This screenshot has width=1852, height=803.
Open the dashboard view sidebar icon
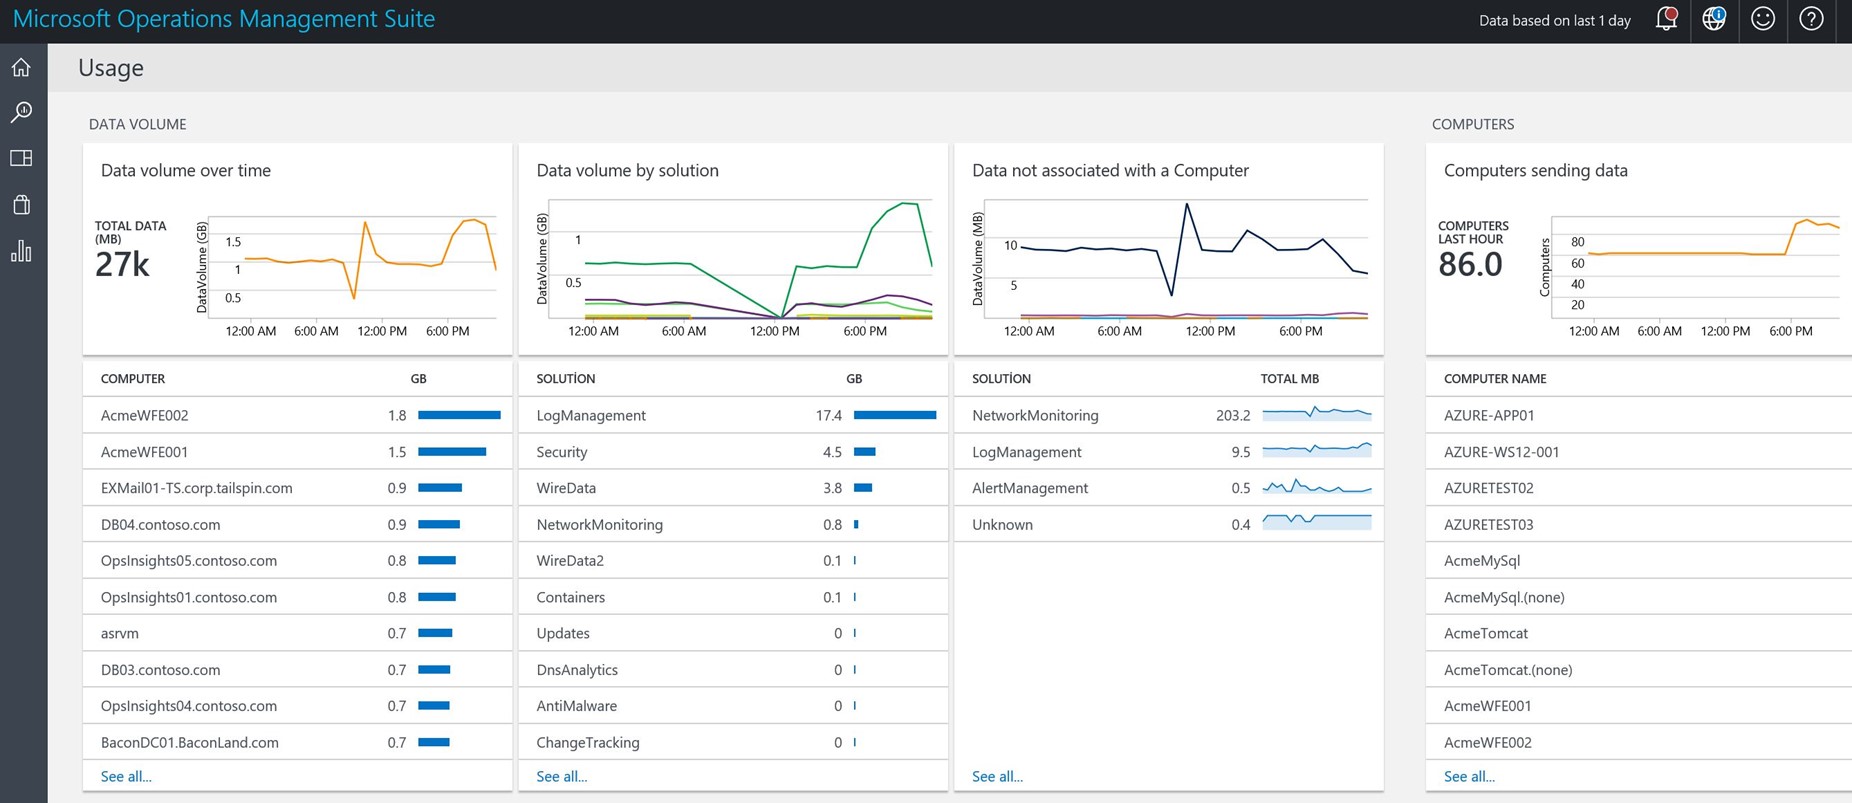(21, 158)
